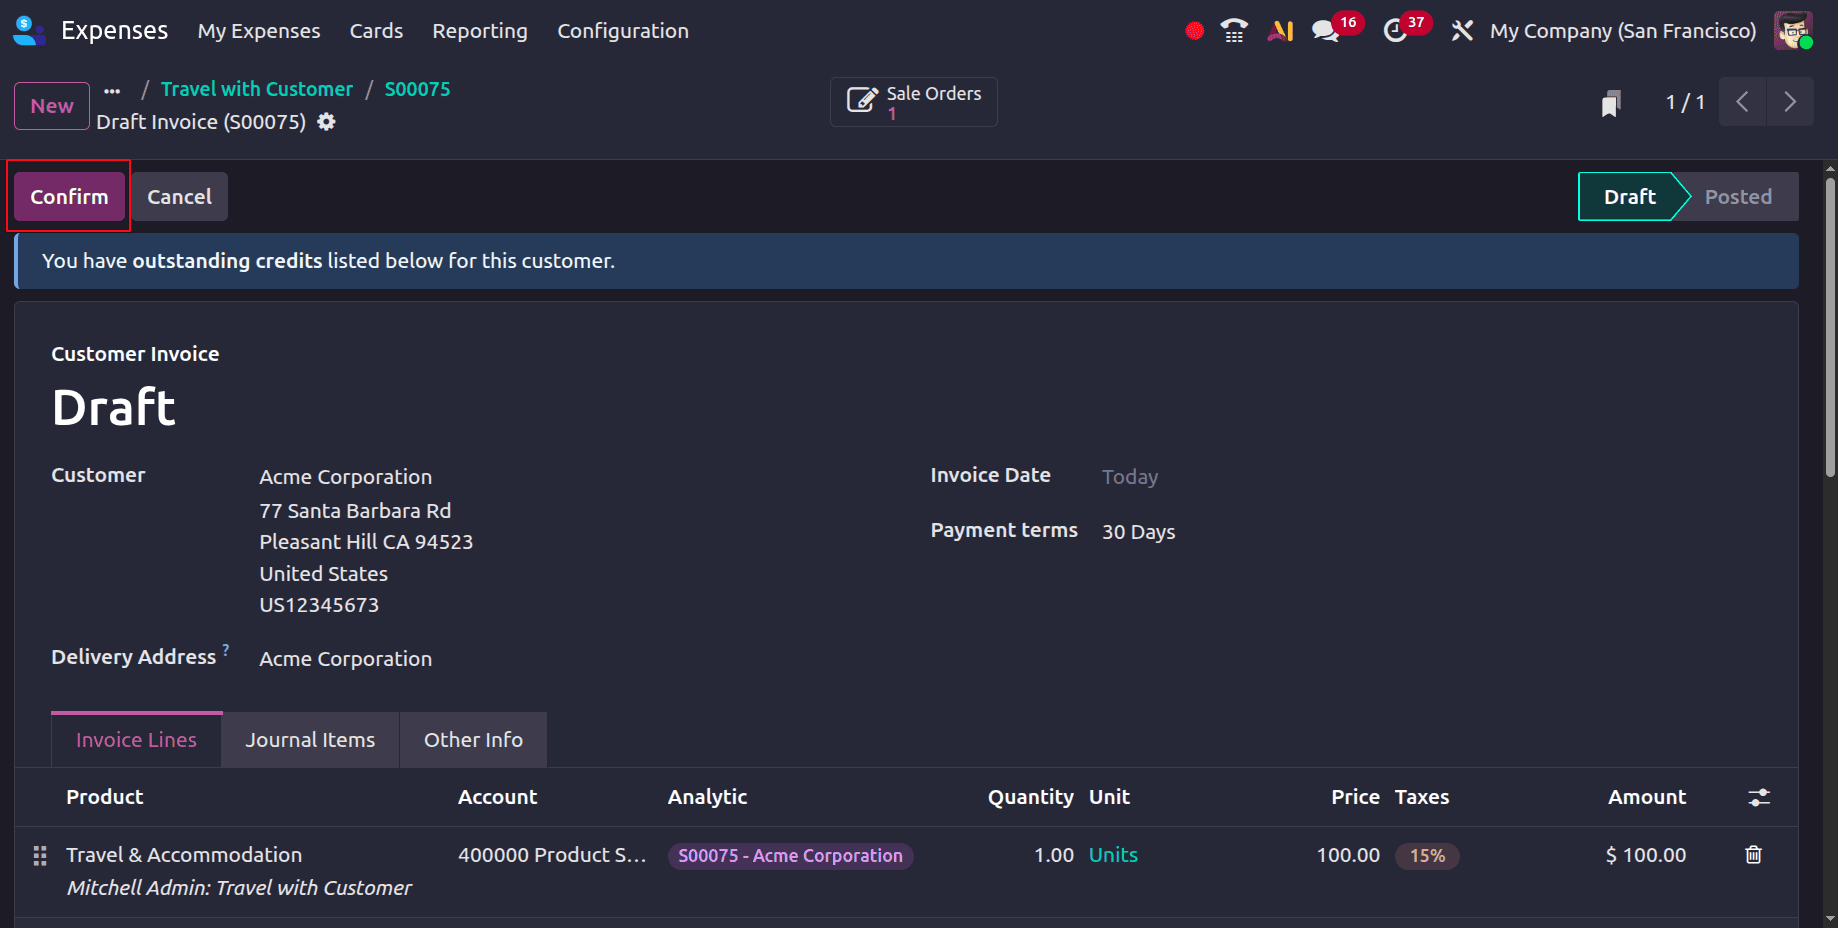Click the red recording indicator icon

1194,31
